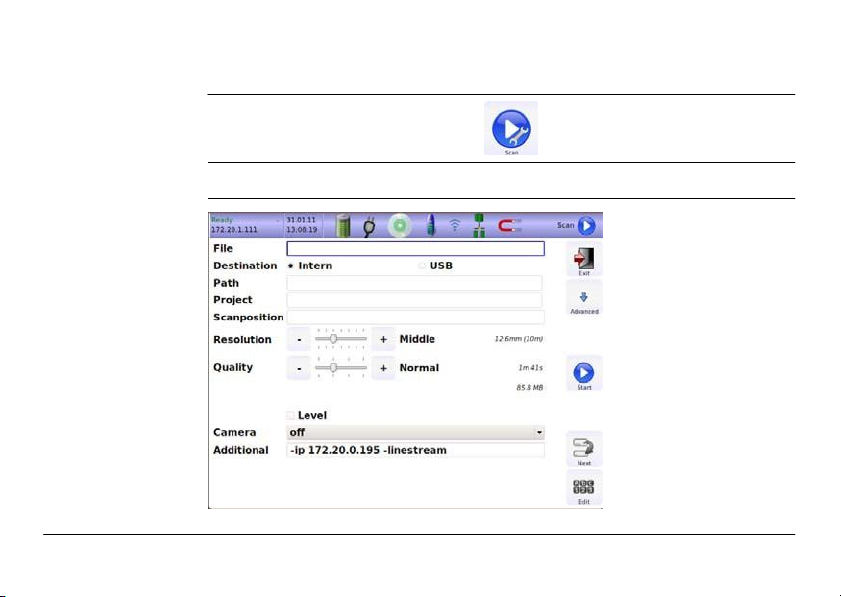Viewport: 841px width, 597px height.
Task: Expand the Advanced options
Action: tap(584, 298)
